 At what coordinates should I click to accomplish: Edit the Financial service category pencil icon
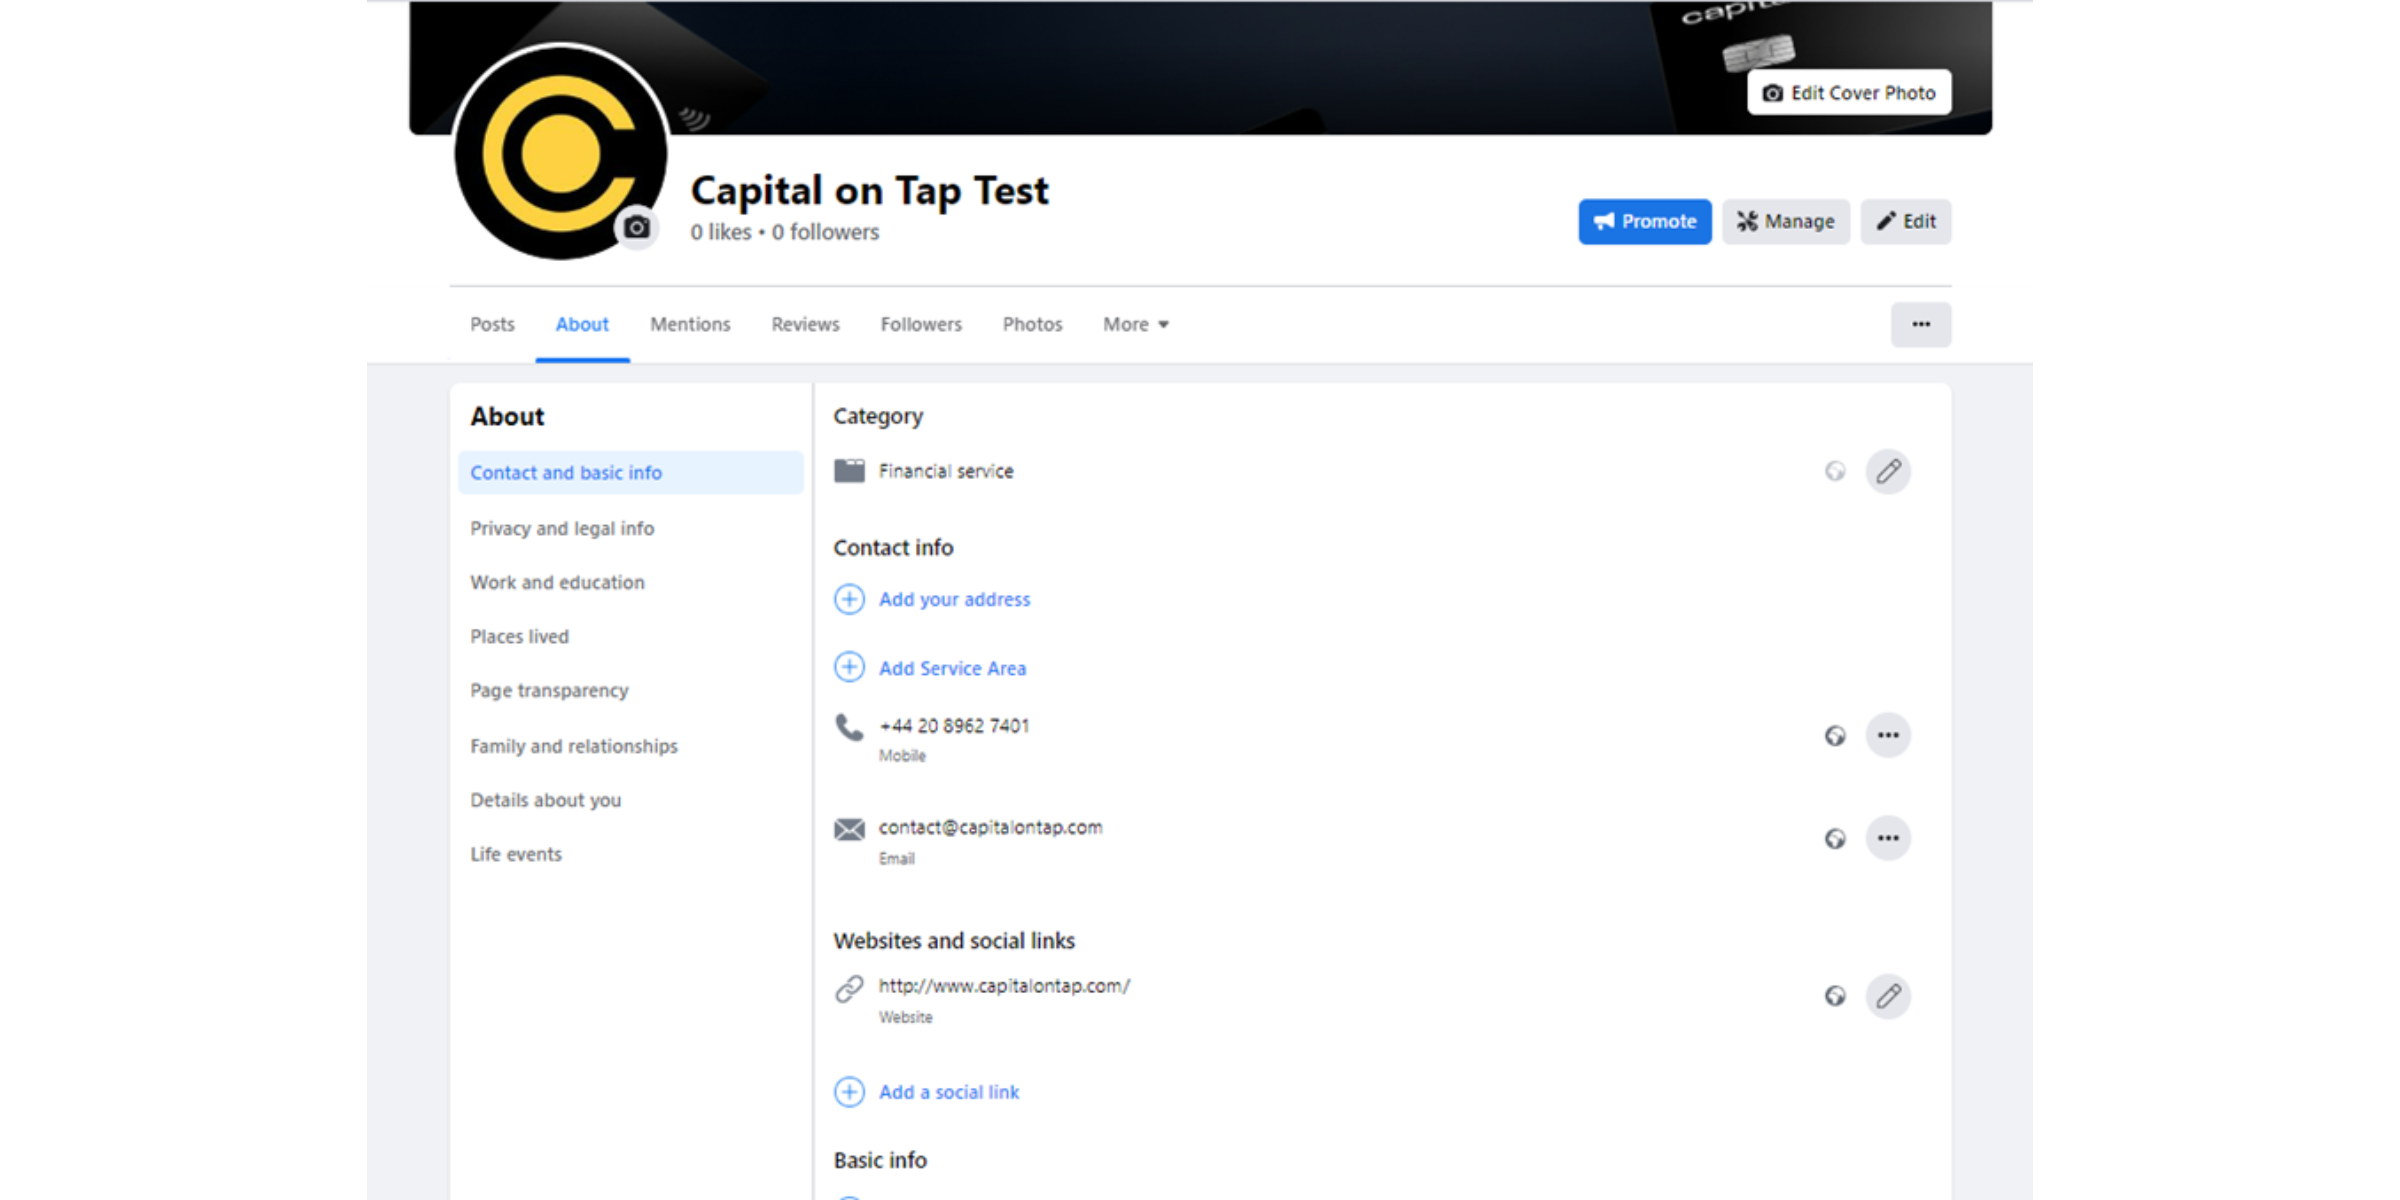click(1888, 471)
